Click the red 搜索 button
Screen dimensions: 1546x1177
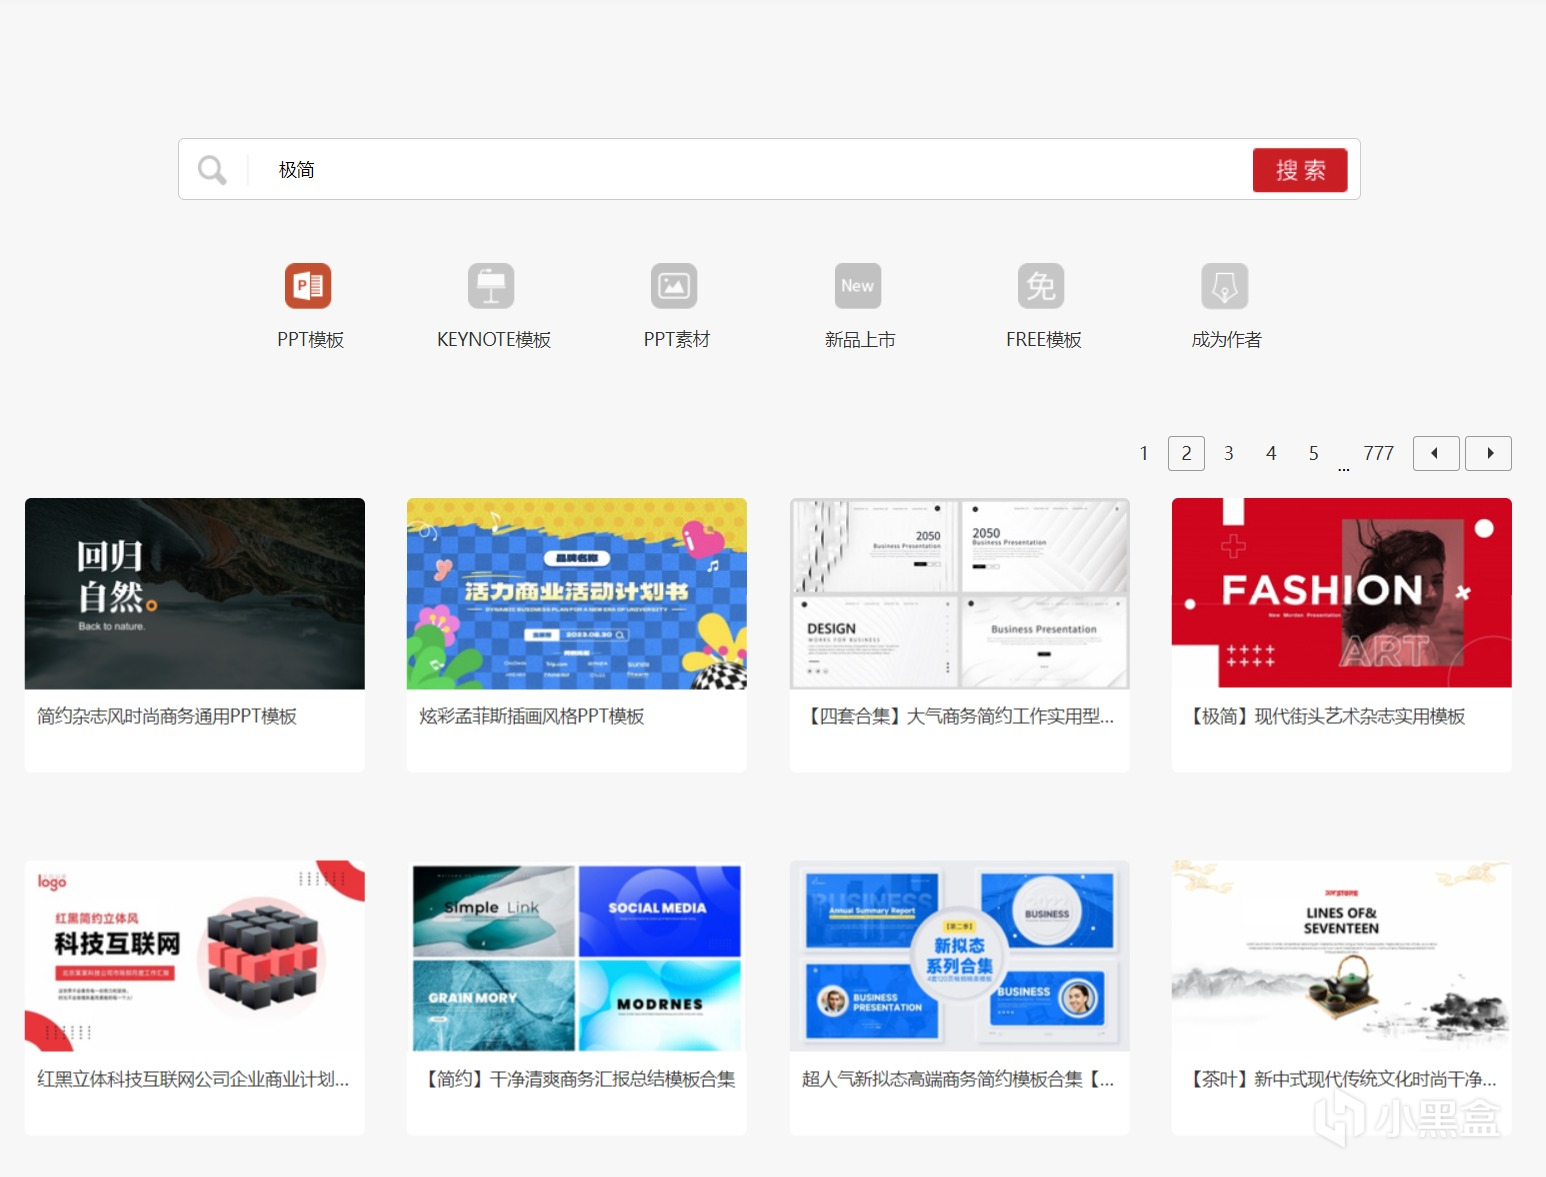1300,170
